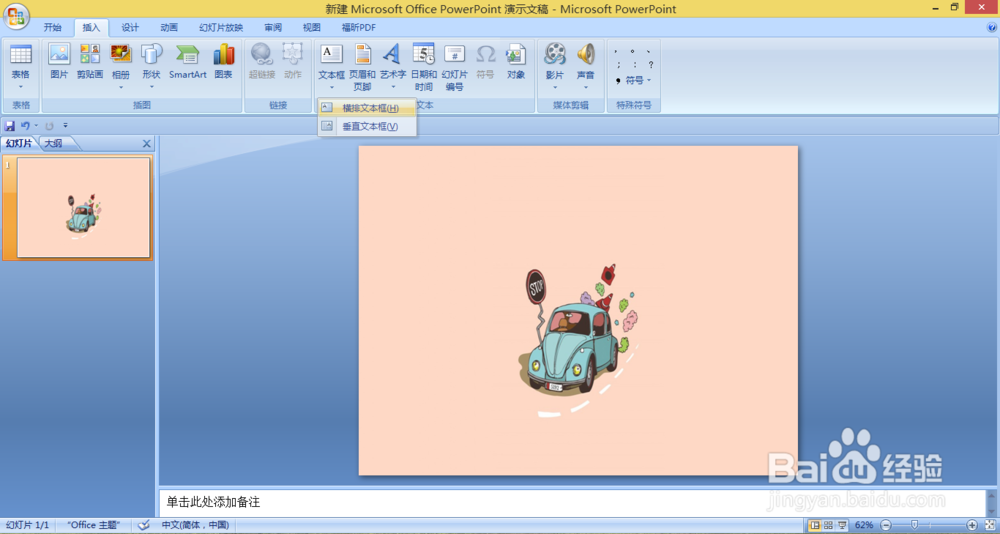The width and height of the screenshot is (1000, 534).
Task: Switch to the 动画 ribbon tab
Action: point(169,27)
